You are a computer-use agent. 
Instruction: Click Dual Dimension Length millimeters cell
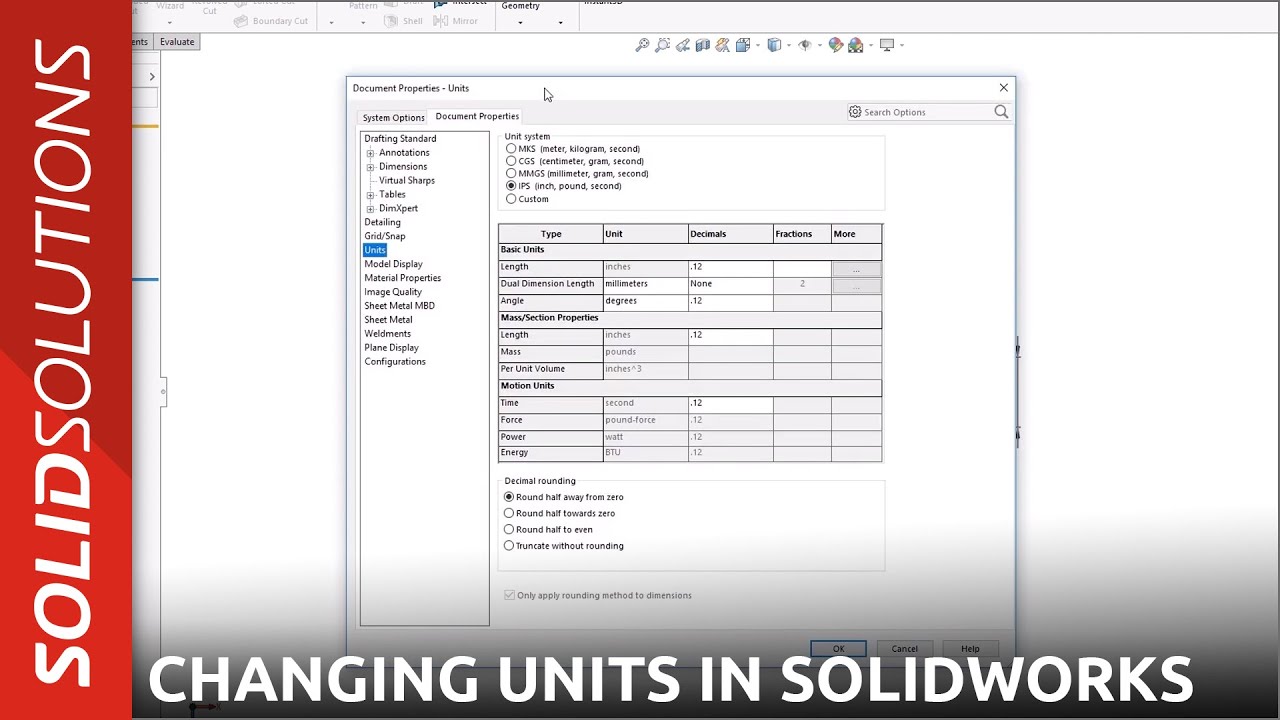[x=645, y=284]
